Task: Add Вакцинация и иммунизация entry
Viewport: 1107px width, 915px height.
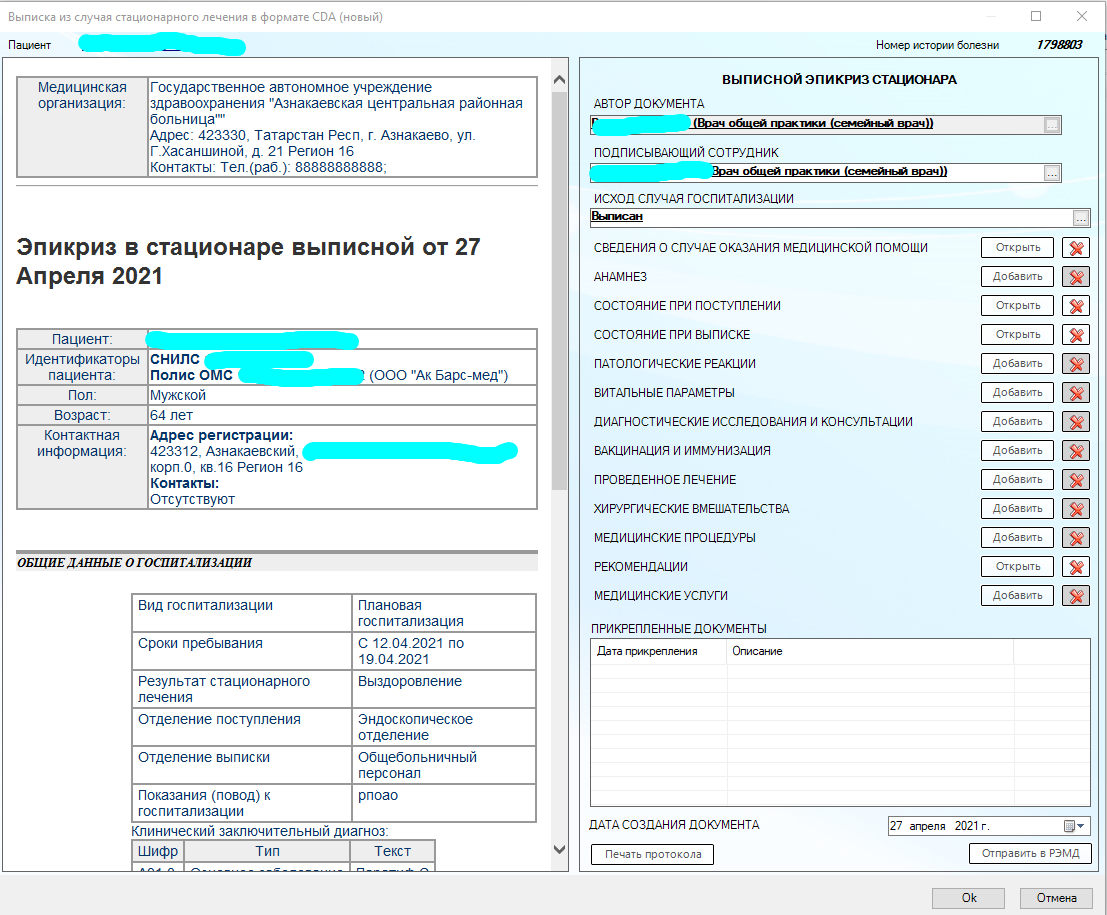Action: tap(1017, 450)
